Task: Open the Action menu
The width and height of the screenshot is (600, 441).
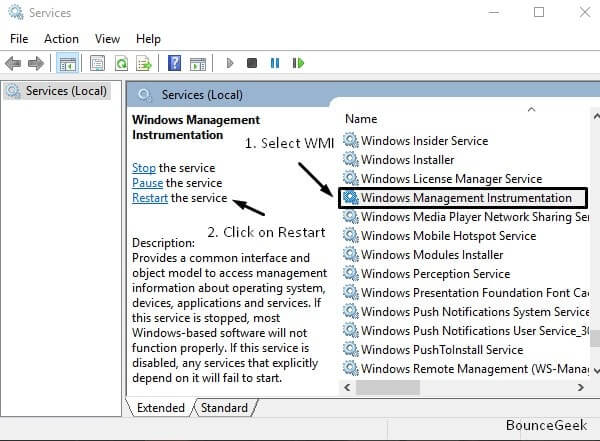Action: [61, 39]
